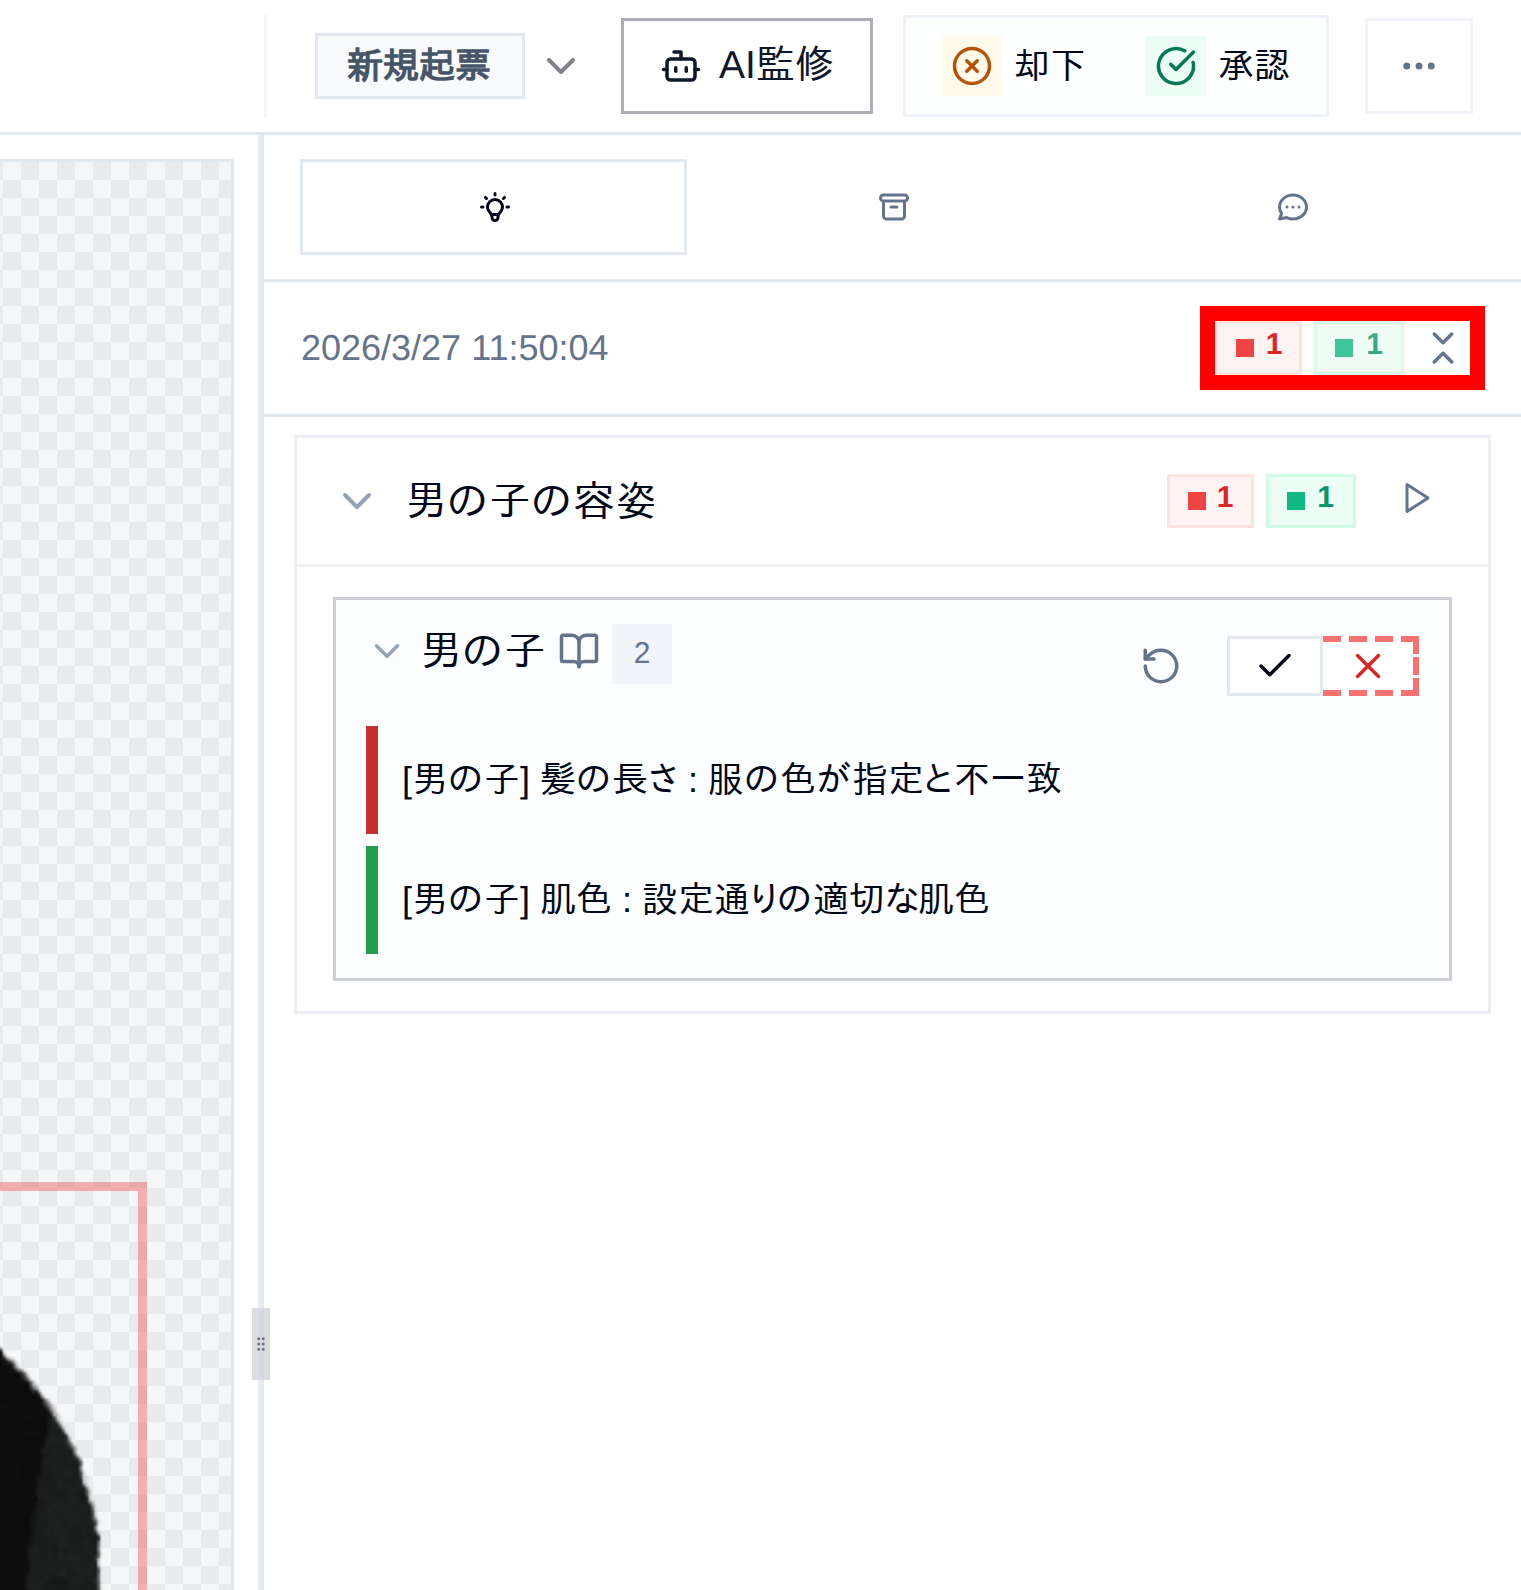
Task: Switch to the archive box tab
Action: click(893, 207)
